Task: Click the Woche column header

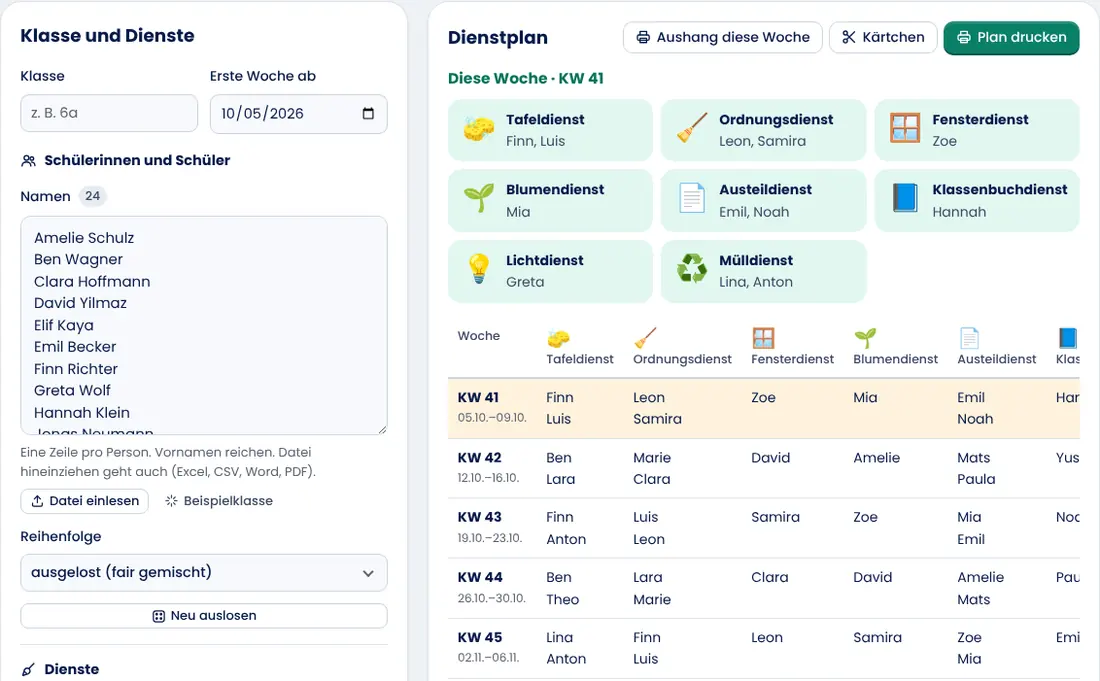Action: (x=478, y=336)
